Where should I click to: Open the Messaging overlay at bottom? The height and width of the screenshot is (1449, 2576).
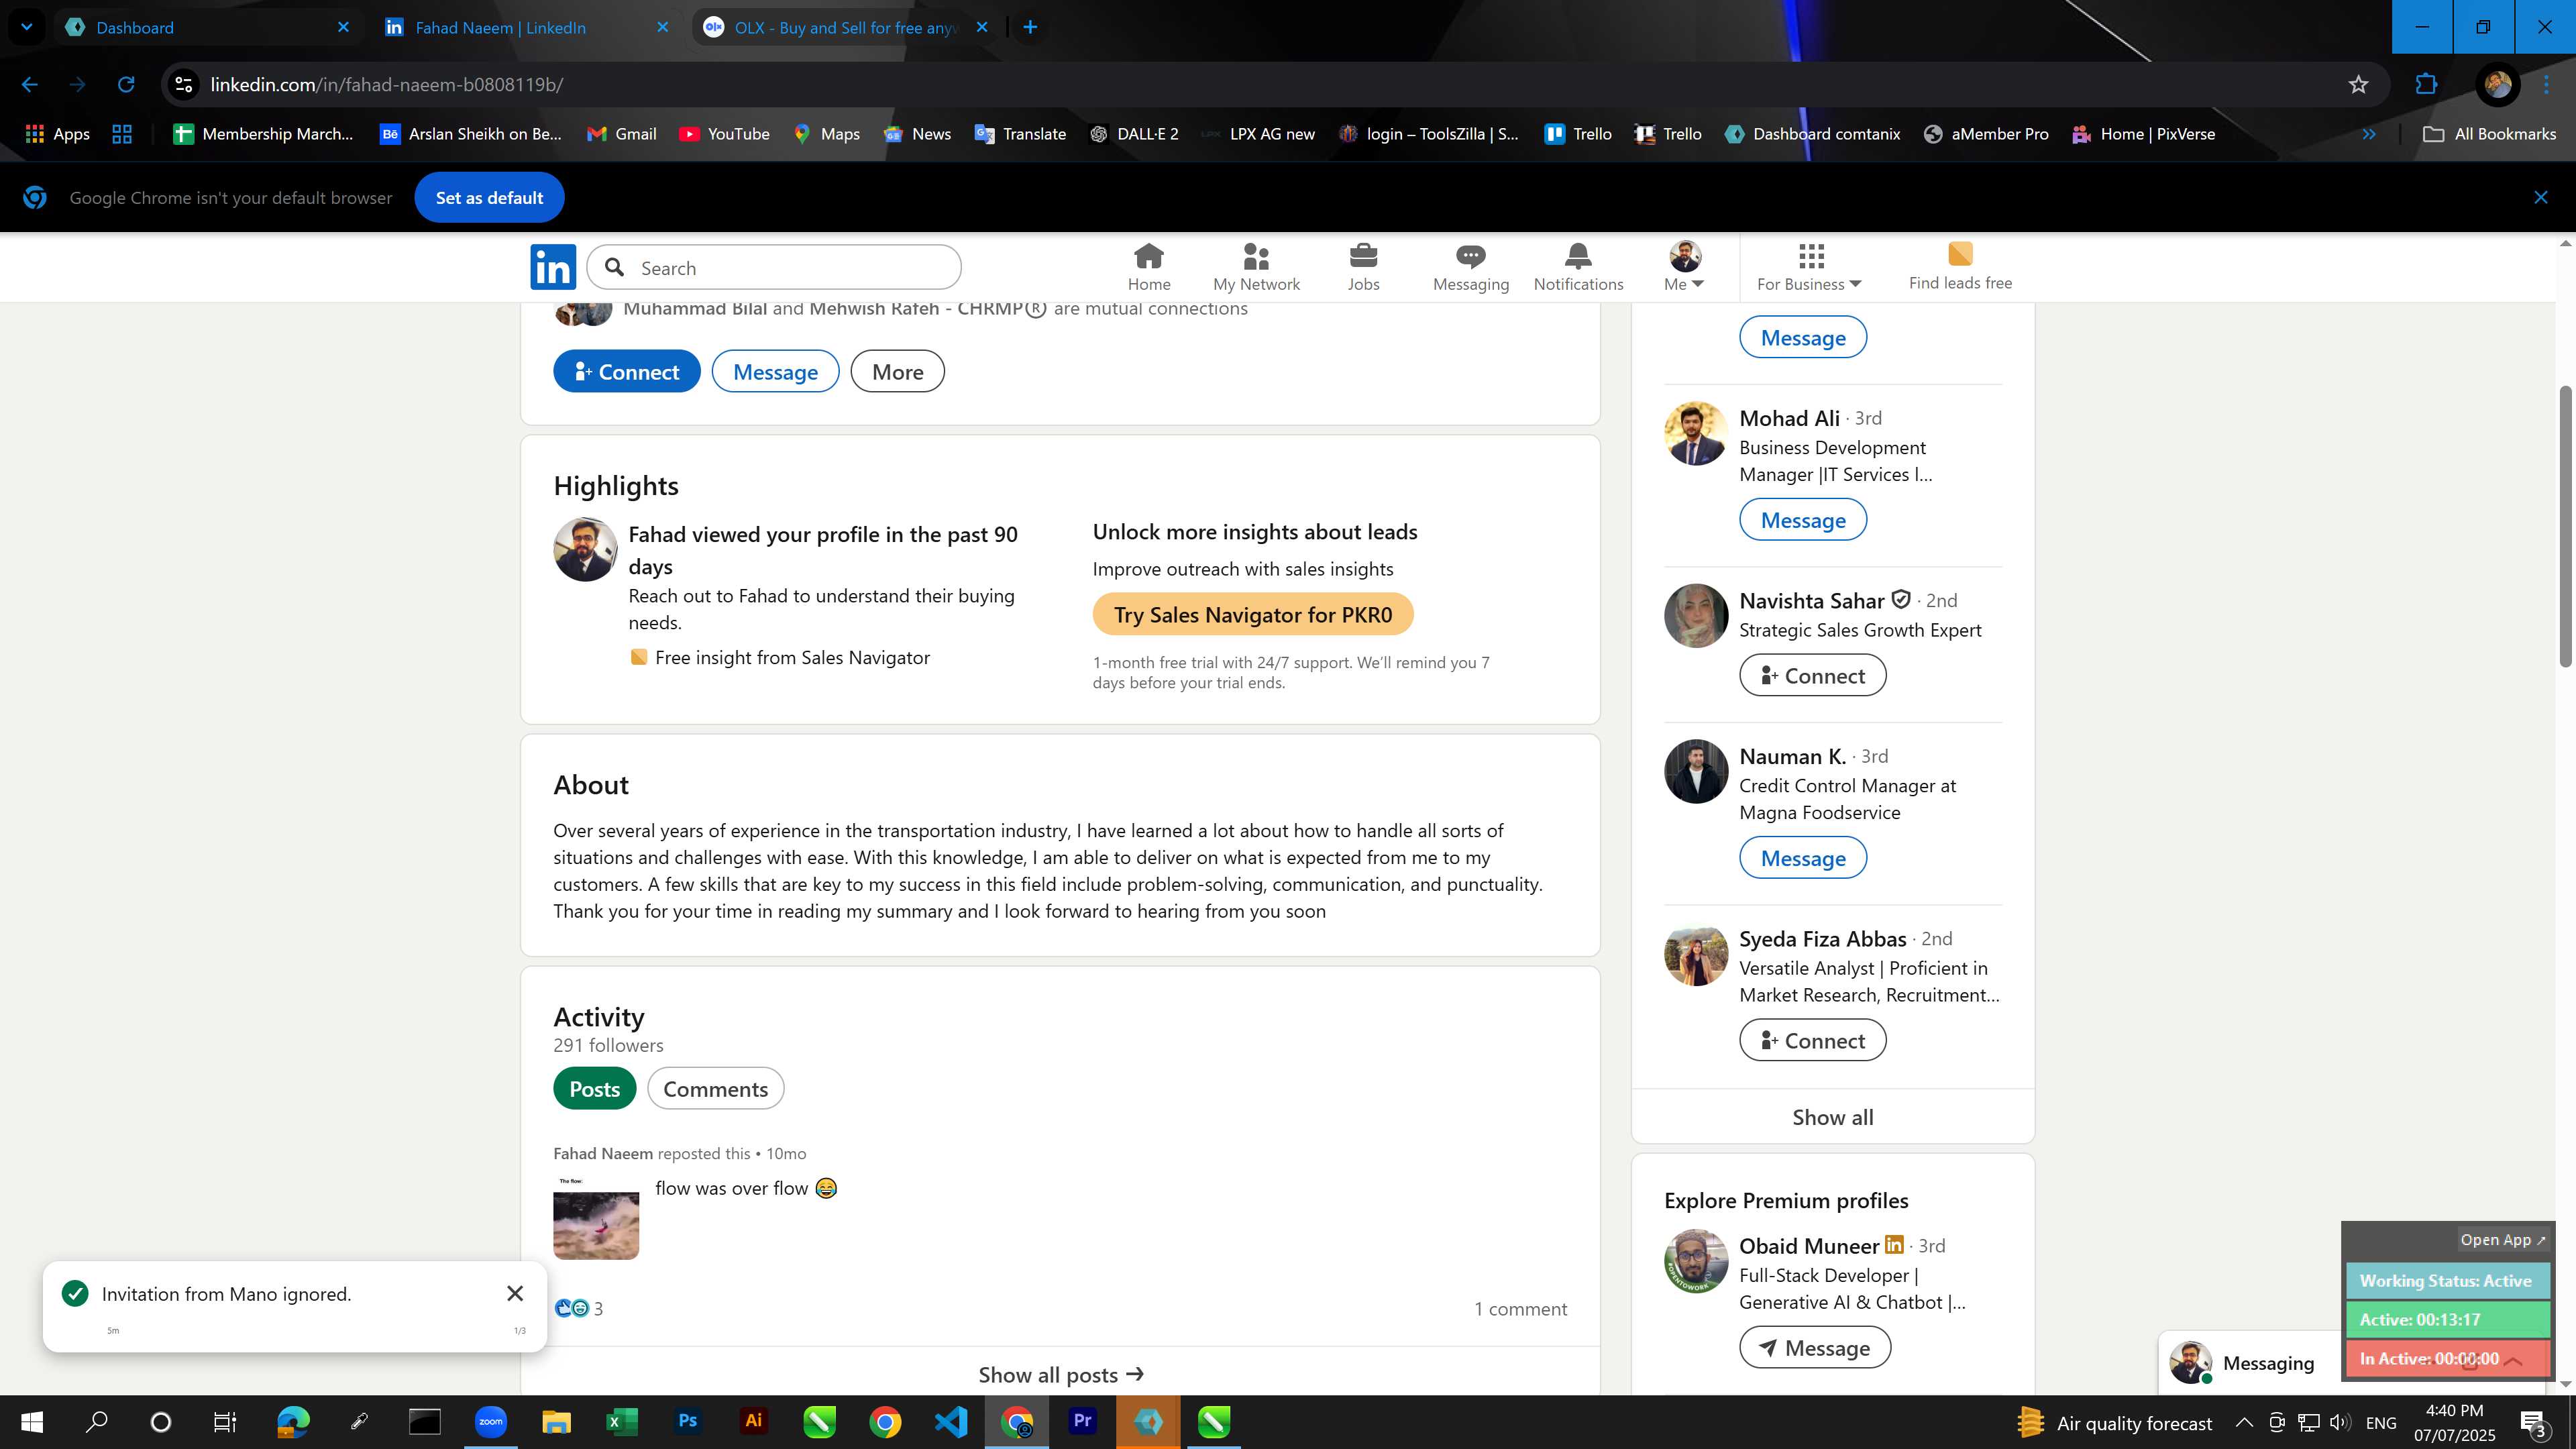tap(2267, 1363)
